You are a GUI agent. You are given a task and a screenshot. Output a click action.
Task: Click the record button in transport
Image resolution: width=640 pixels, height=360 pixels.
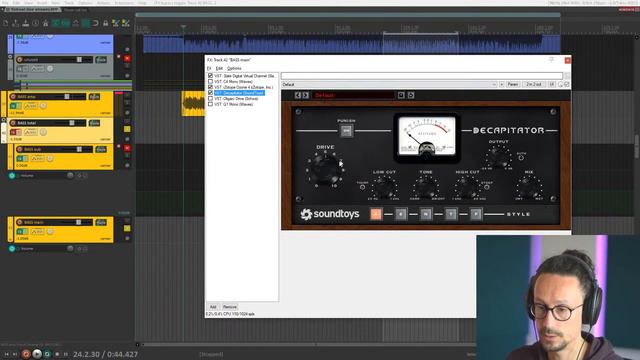(x=26, y=354)
